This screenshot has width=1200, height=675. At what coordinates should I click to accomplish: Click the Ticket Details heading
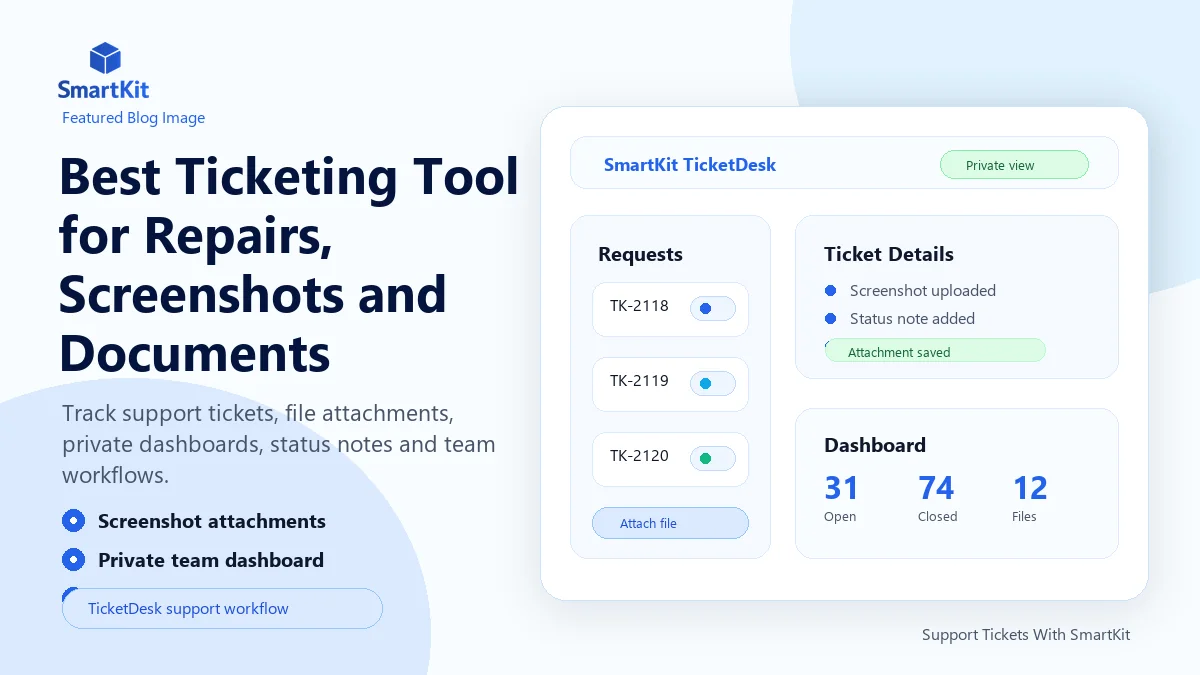[x=889, y=254]
